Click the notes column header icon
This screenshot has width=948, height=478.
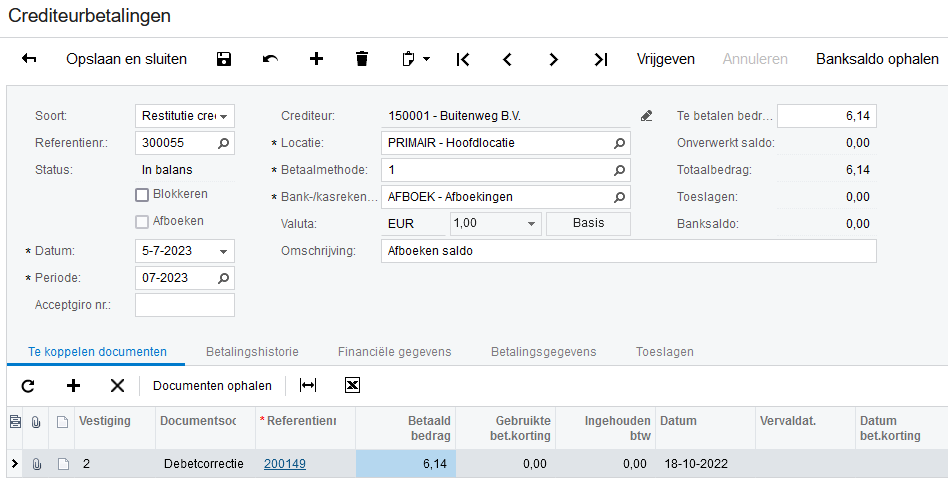coord(62,422)
